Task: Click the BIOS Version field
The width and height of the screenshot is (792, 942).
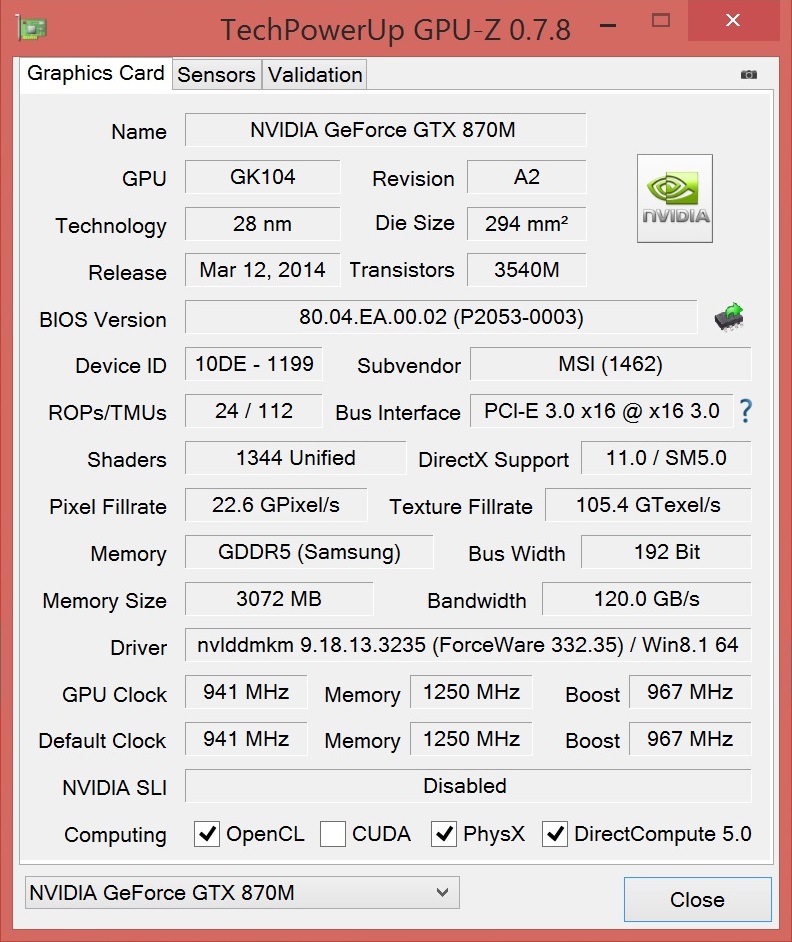Action: coord(441,318)
